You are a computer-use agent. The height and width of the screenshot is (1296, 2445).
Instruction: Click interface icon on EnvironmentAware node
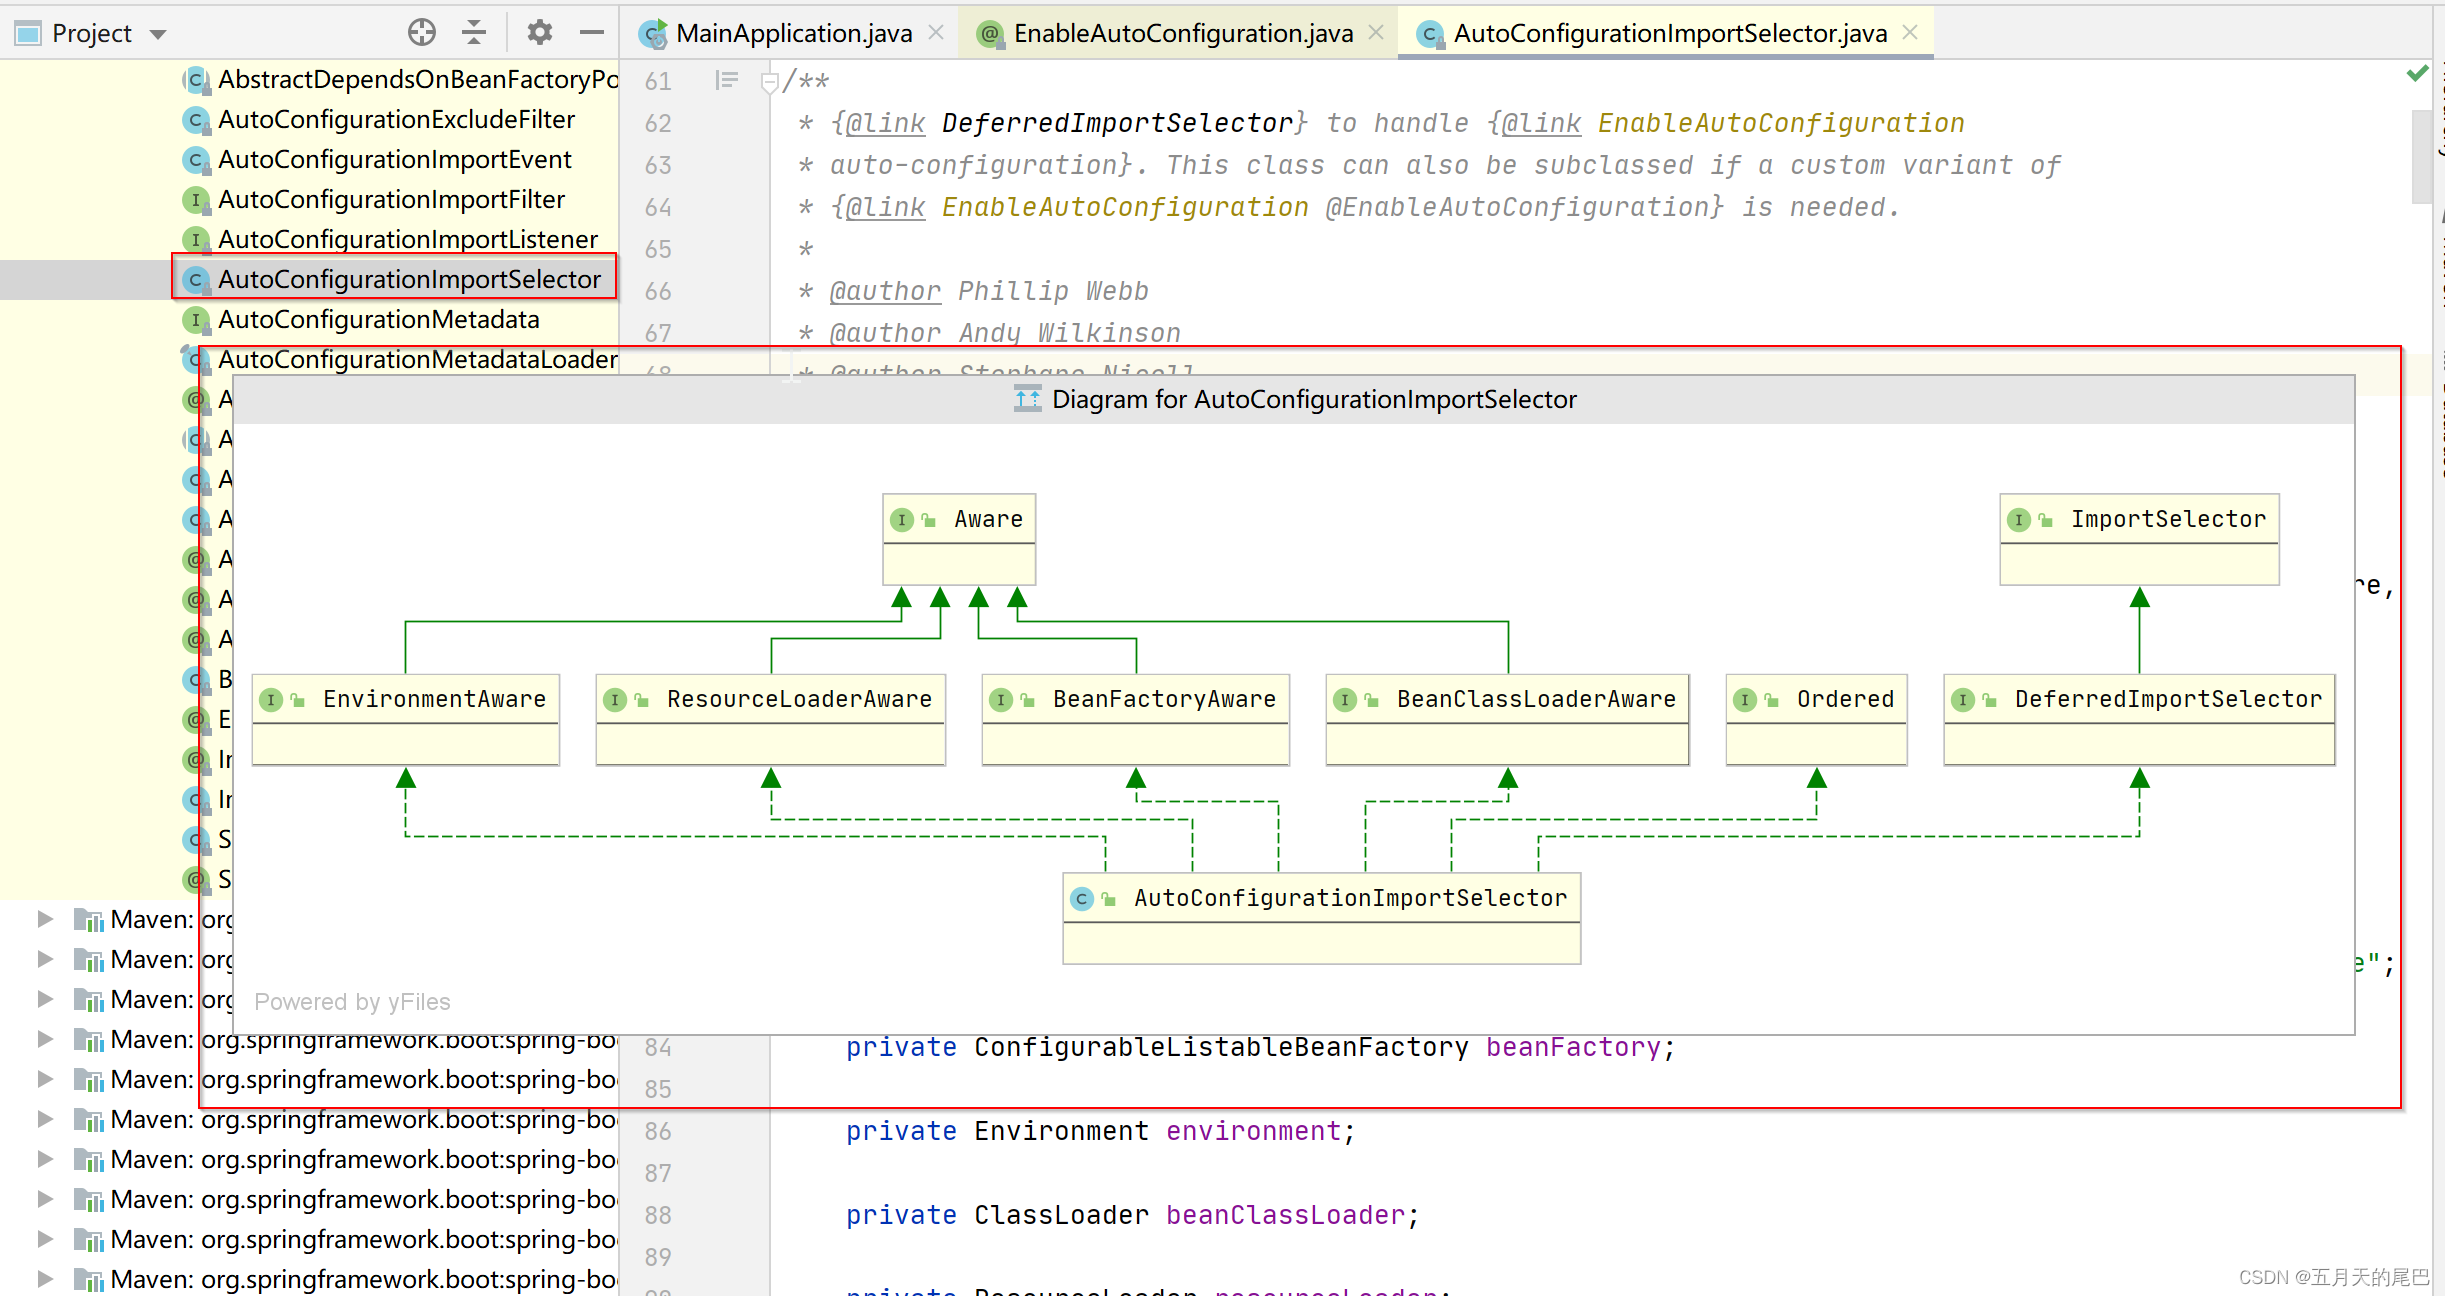271,700
